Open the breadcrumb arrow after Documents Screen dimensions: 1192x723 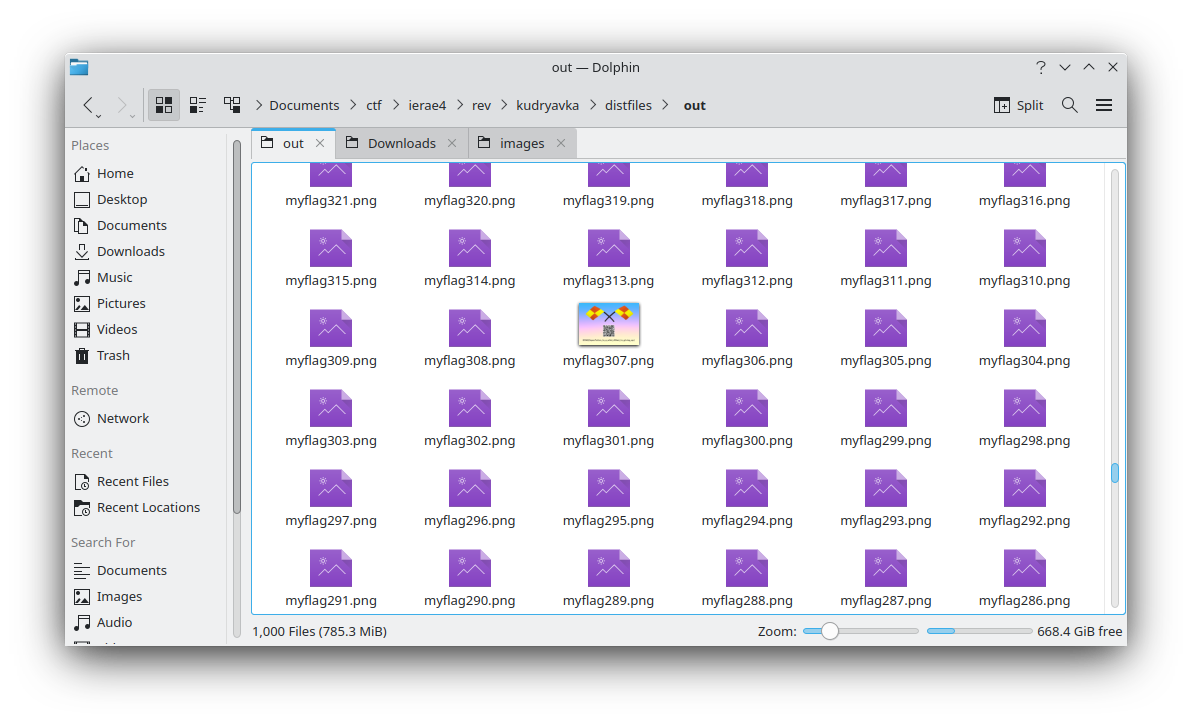351,104
